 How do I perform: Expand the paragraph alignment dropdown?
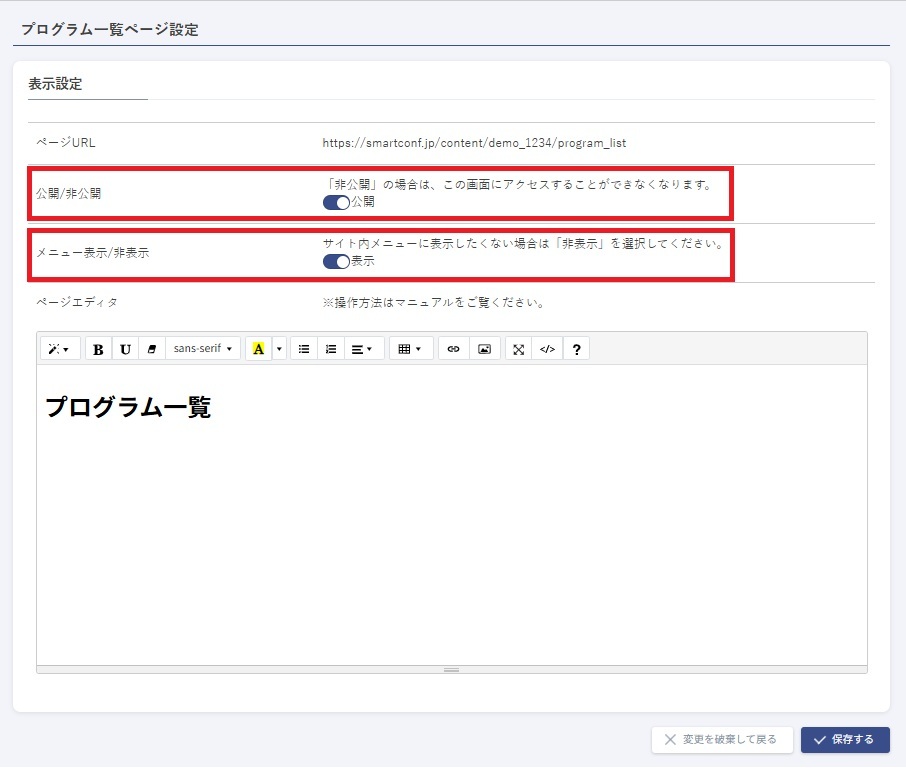[x=362, y=349]
